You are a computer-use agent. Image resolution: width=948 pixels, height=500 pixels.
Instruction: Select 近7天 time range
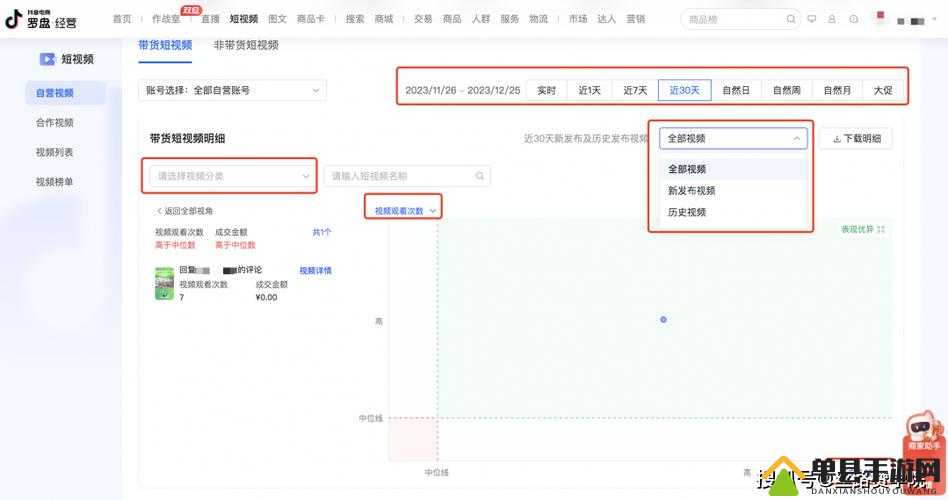pyautogui.click(x=635, y=90)
